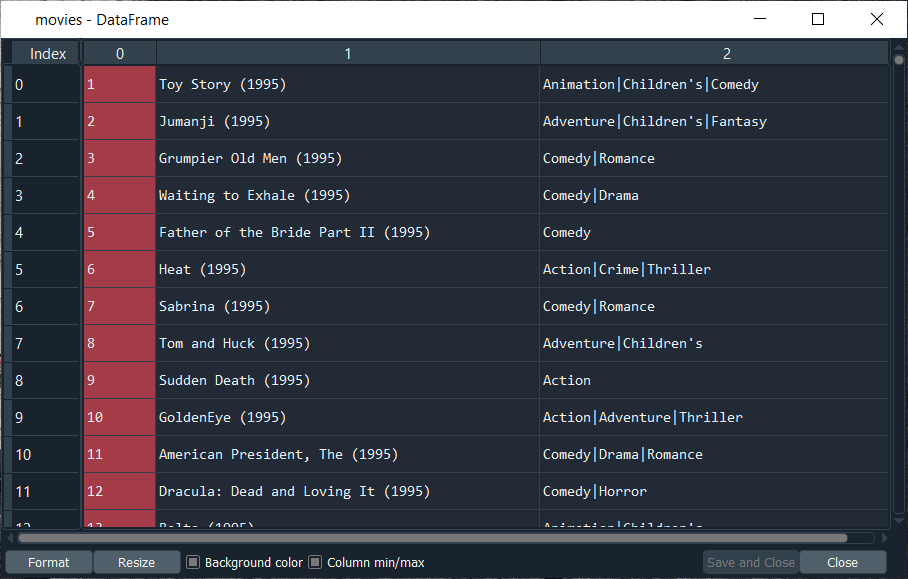Select column 1 header
This screenshot has width=908, height=579.
pyautogui.click(x=348, y=54)
